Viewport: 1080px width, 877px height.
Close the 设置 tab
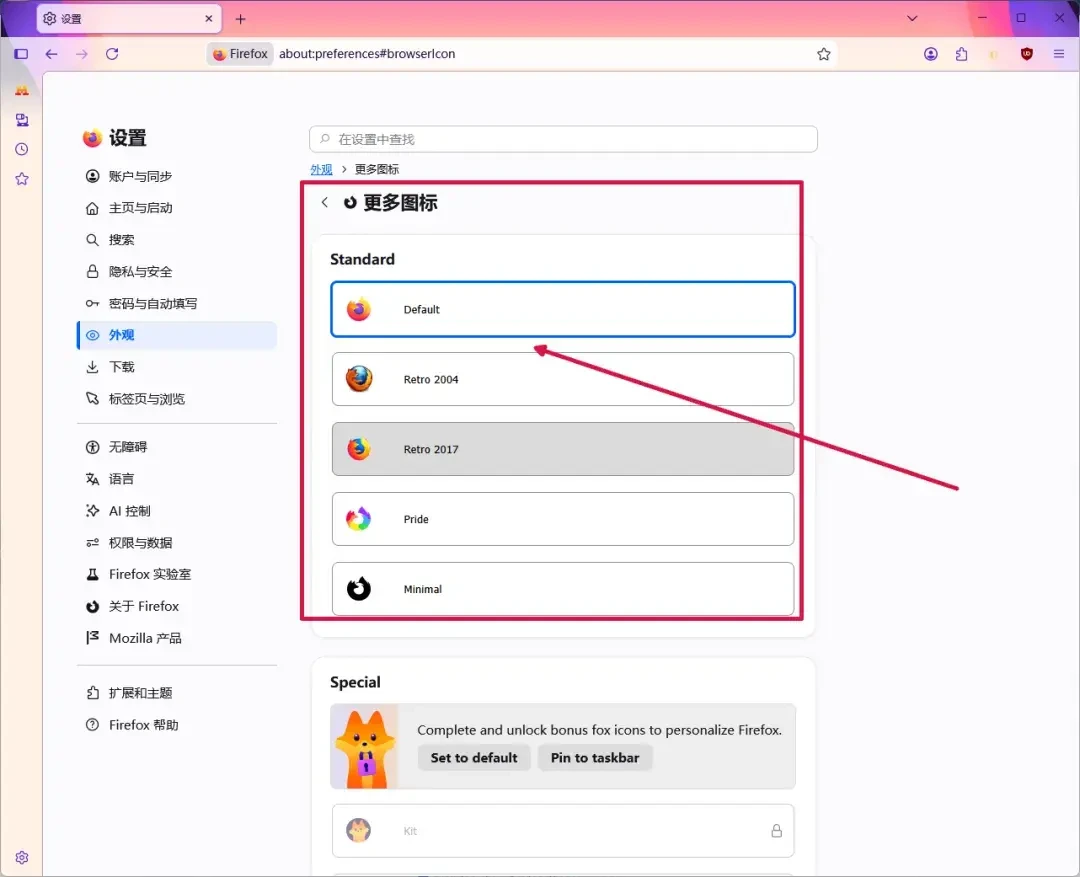coord(209,19)
